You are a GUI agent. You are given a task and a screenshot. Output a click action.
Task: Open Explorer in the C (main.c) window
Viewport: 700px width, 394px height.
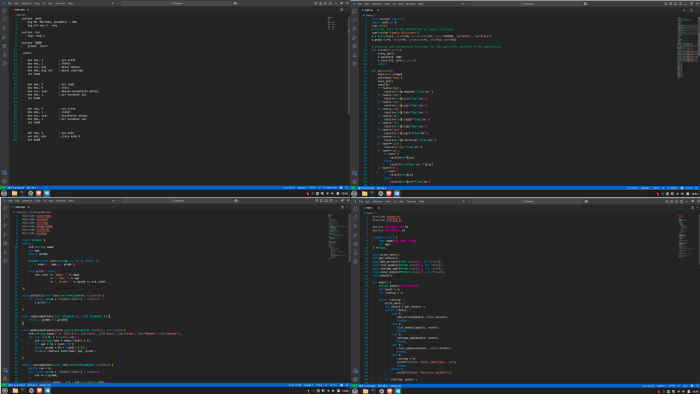(x=355, y=208)
